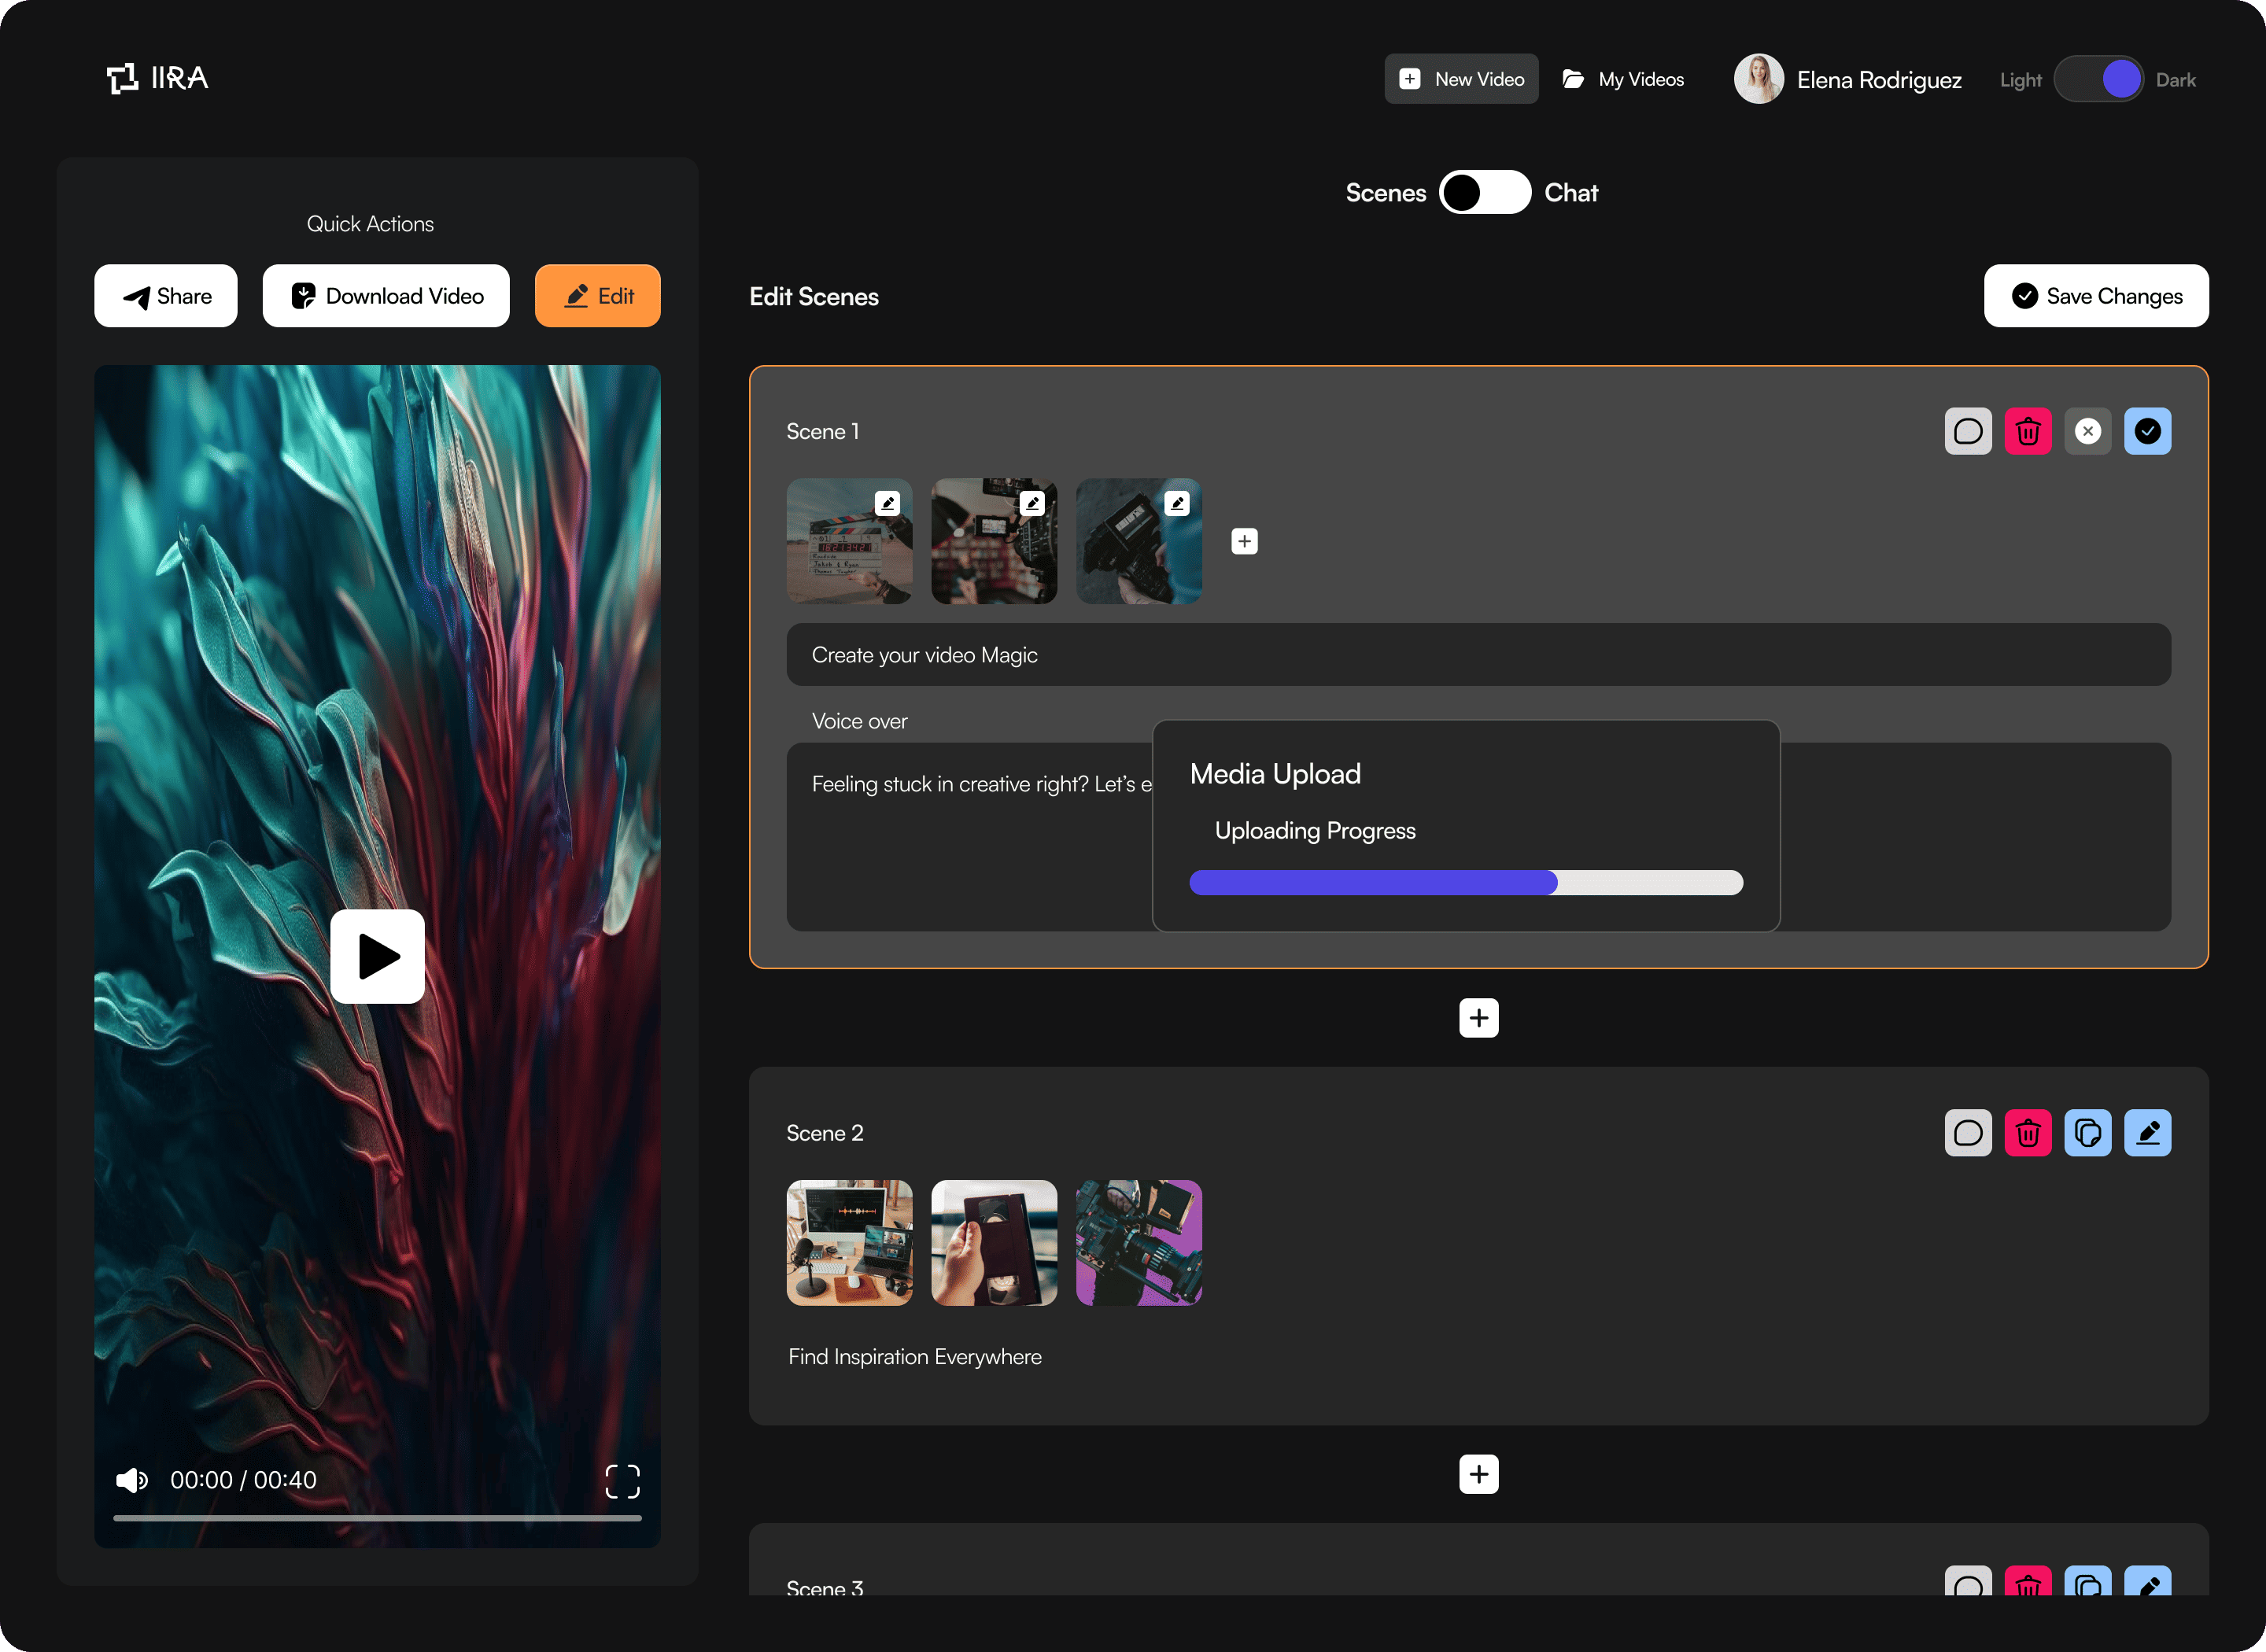
Task: Click the 'Voice over' label
Action: [x=860, y=721]
